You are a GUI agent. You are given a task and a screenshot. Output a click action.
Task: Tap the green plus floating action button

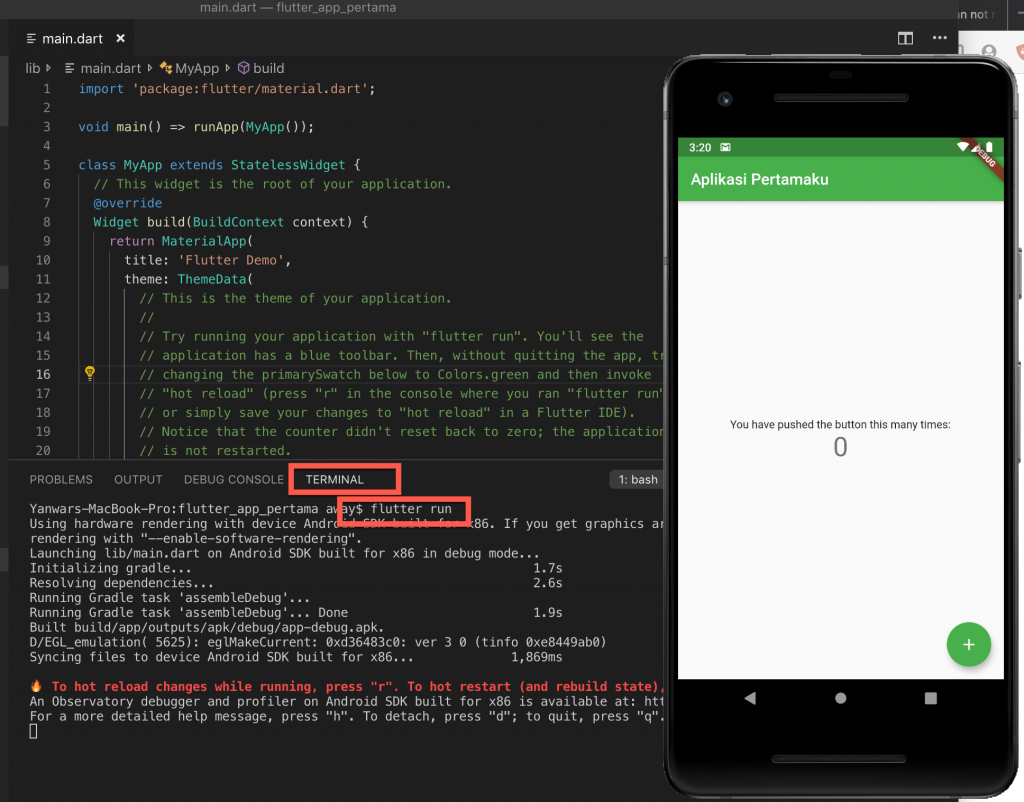coord(968,645)
